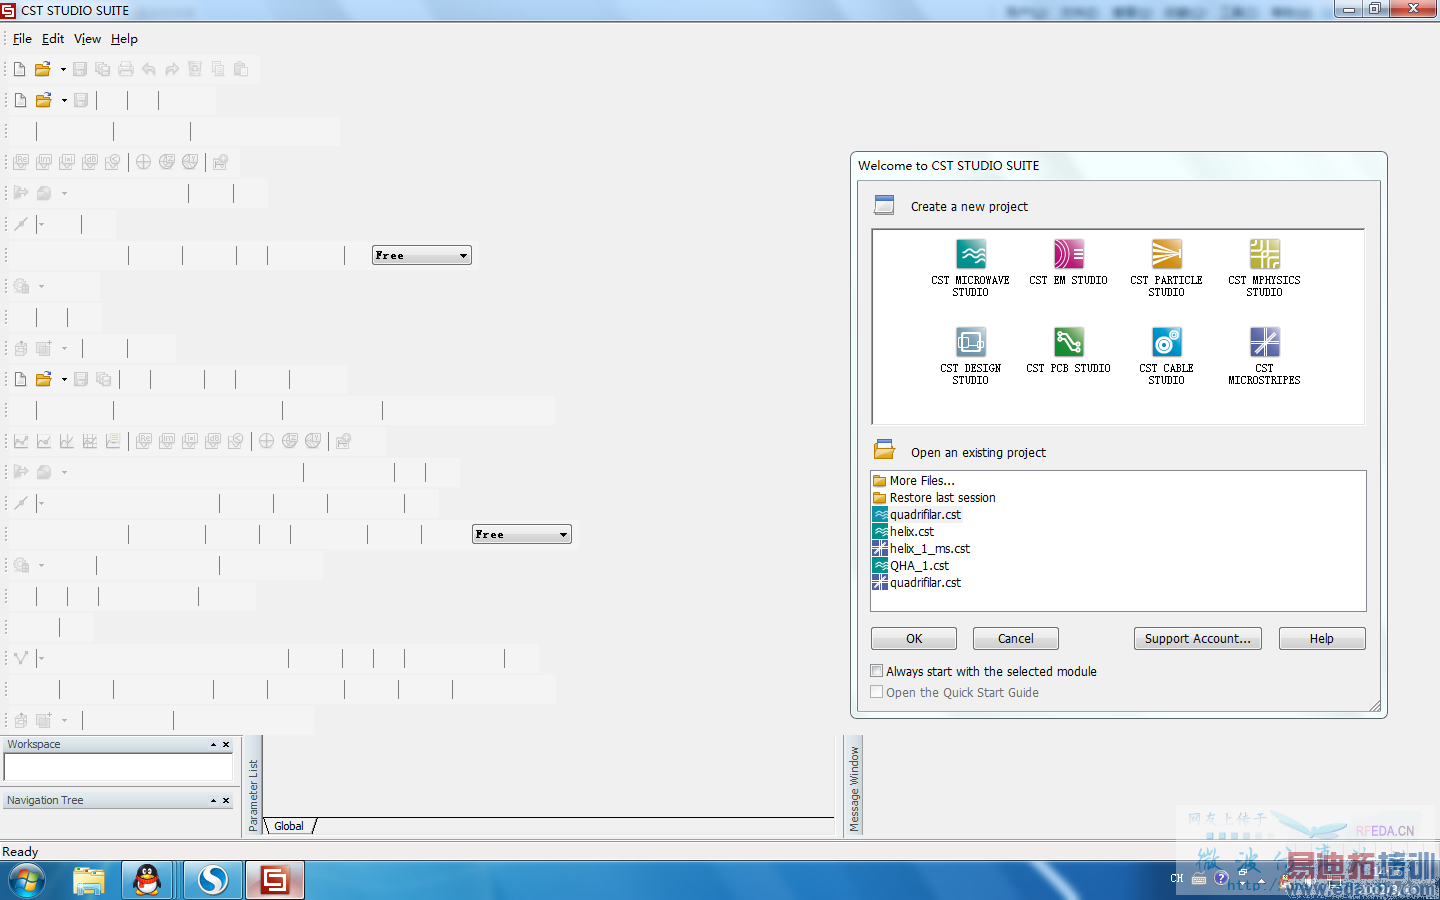Screen dimensions: 1440x900
Task: Click the Windows Start orb
Action: (x=27, y=881)
